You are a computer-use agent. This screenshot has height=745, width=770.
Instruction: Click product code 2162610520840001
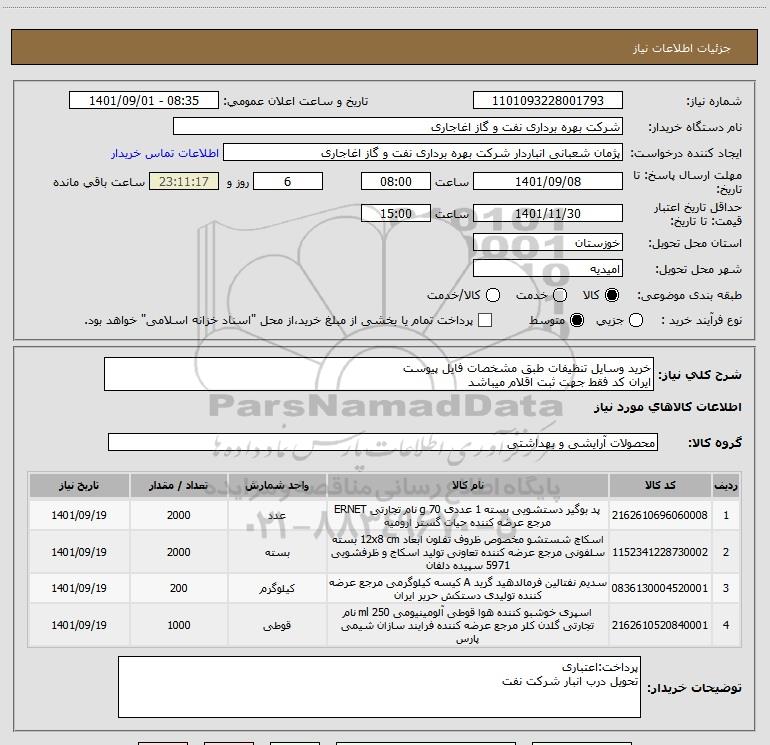tap(660, 625)
